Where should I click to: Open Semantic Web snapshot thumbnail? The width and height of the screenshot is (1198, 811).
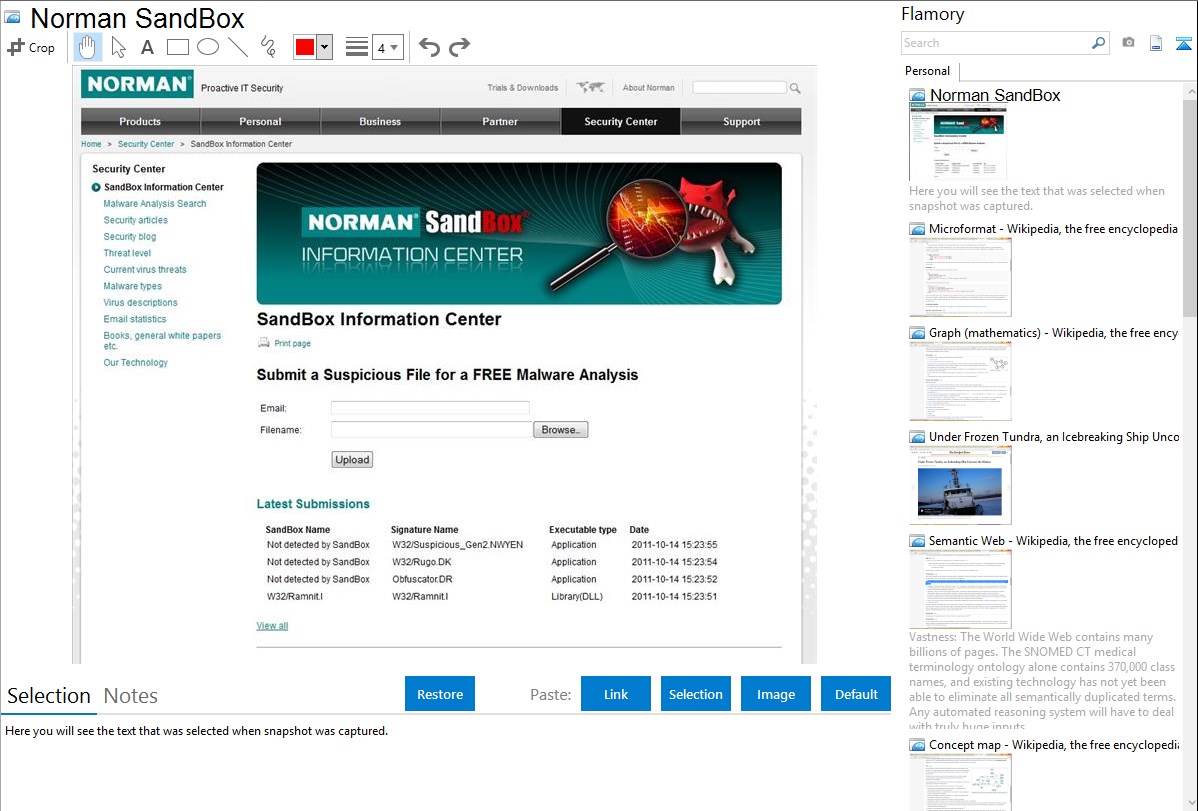[960, 589]
